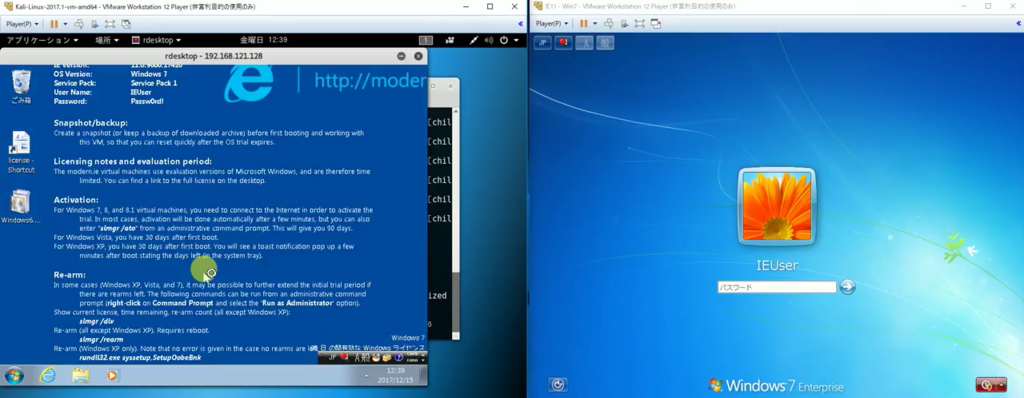The width and height of the screenshot is (1024, 398).
Task: Open shutdown options arrow on Win7 login screen
Action: (1001, 384)
